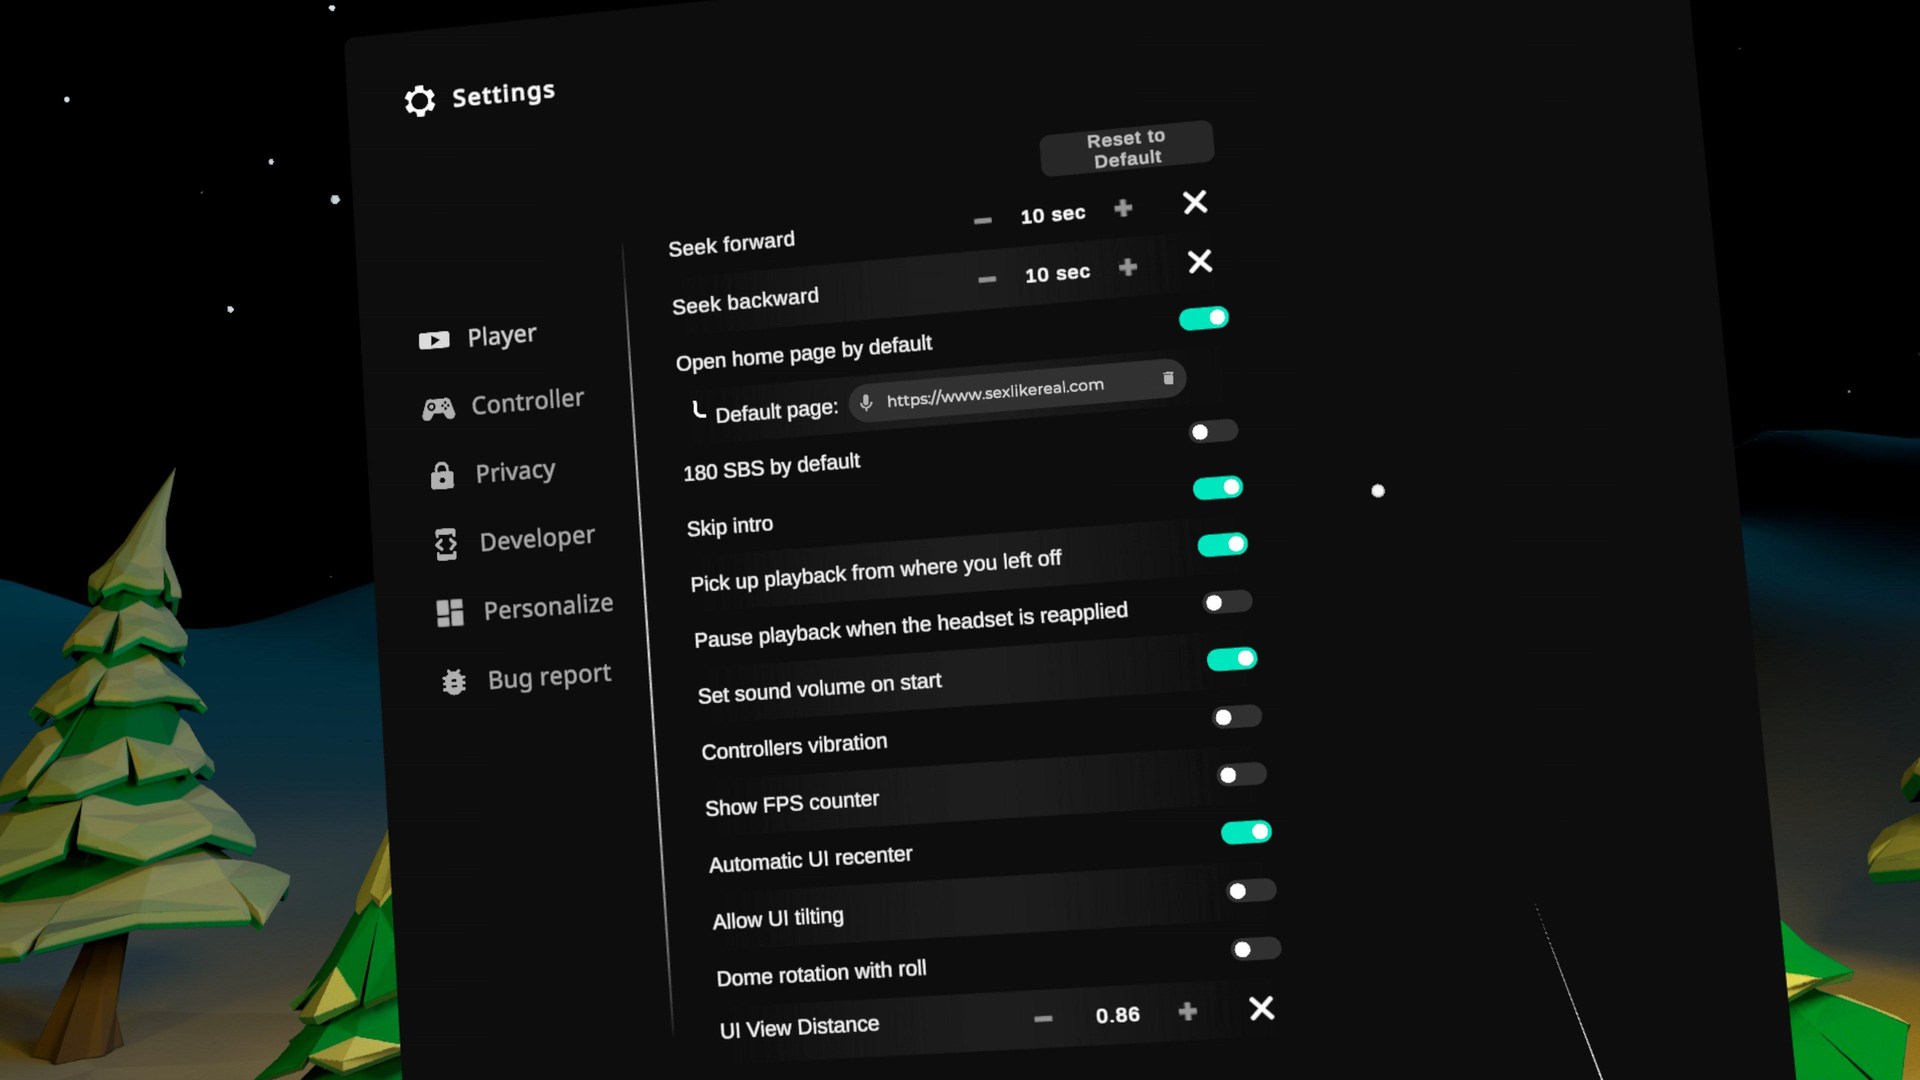The image size is (1920, 1080).
Task: Click the trash icon in Default page field
Action: 1167,378
